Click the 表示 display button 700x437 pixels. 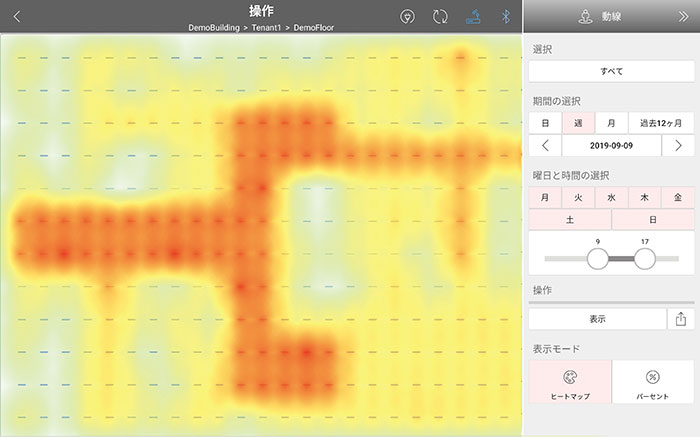click(x=597, y=319)
